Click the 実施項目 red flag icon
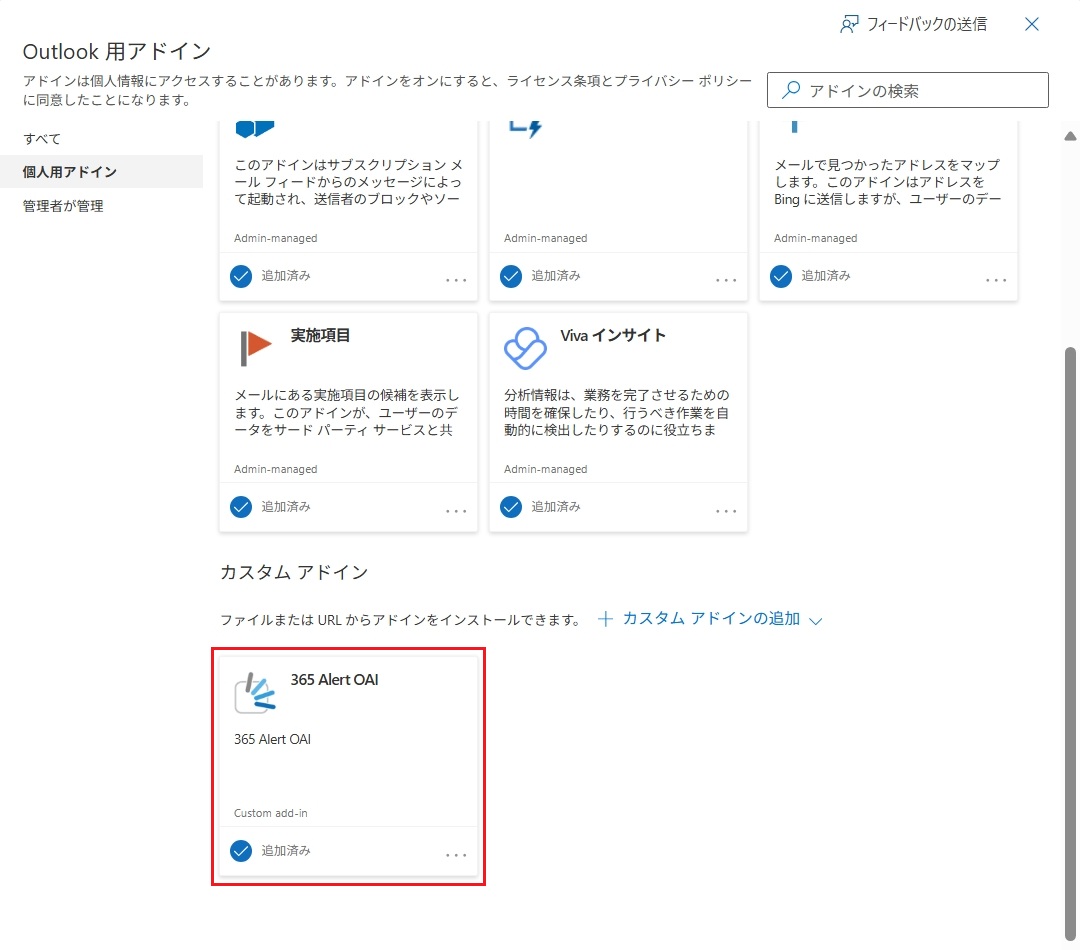The height and width of the screenshot is (950, 1080). point(255,347)
